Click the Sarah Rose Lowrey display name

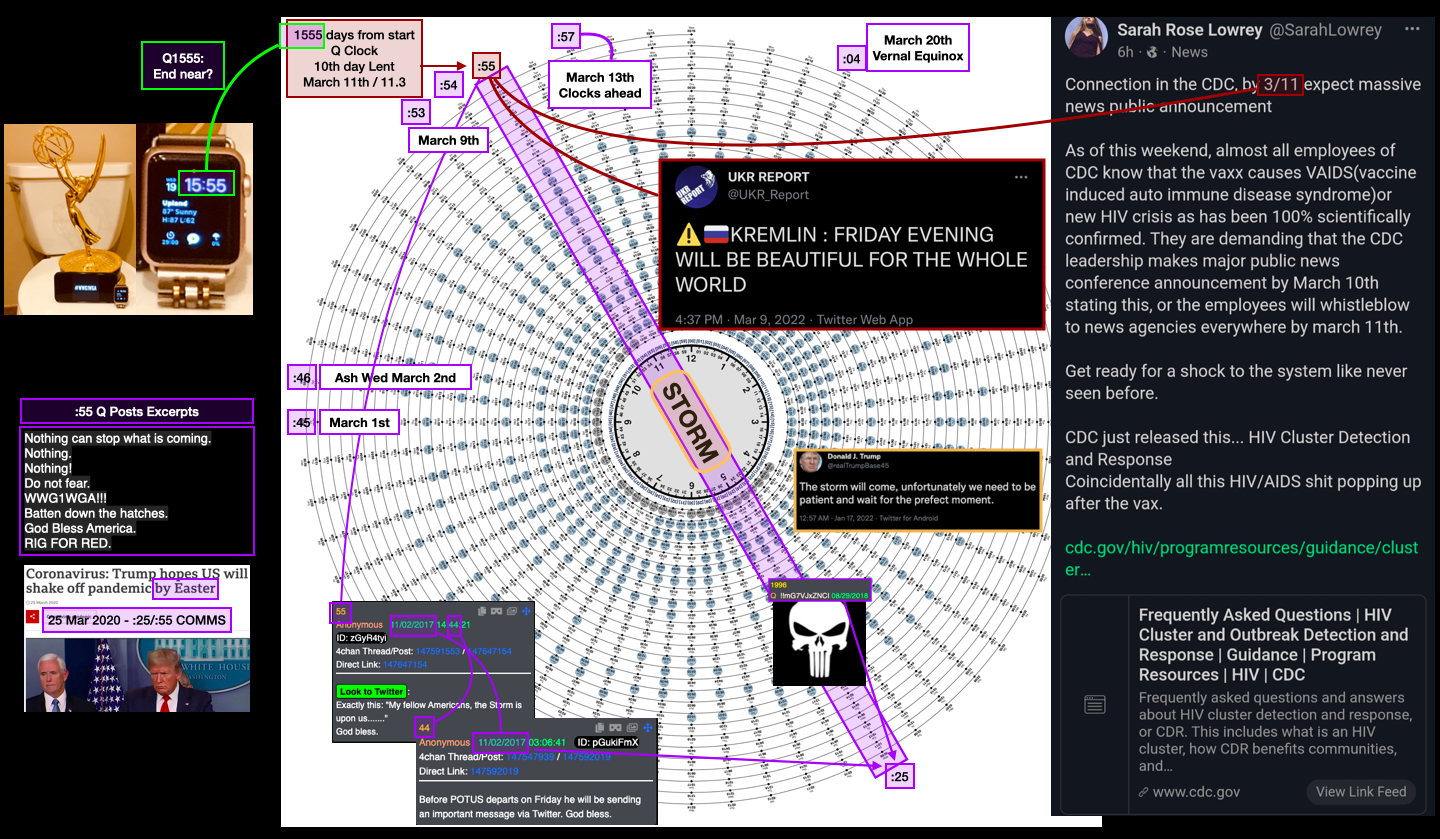(x=1190, y=30)
